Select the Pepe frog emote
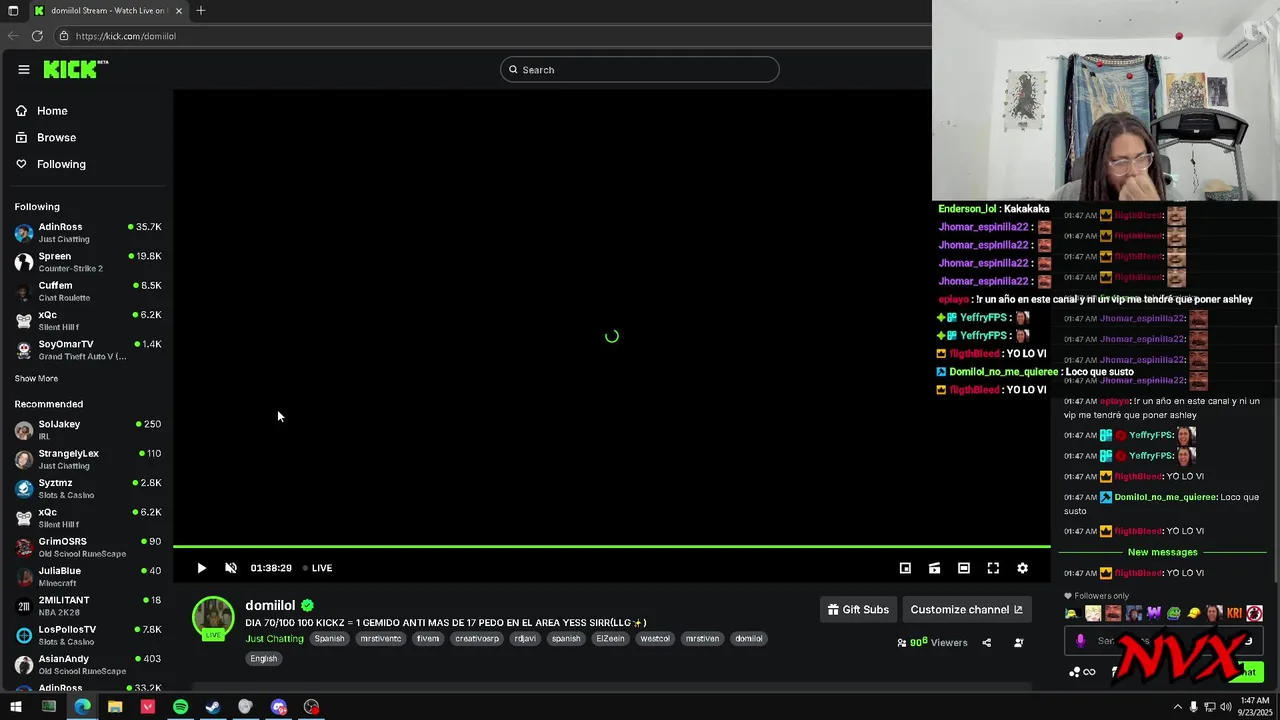This screenshot has height=720, width=1280. pyautogui.click(x=1174, y=613)
